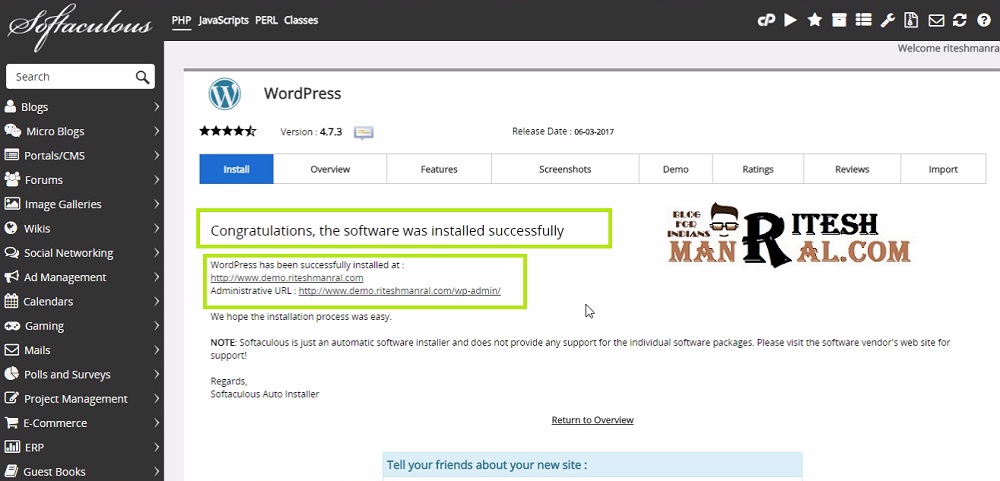Go to cPanel via the cP icon

766,20
